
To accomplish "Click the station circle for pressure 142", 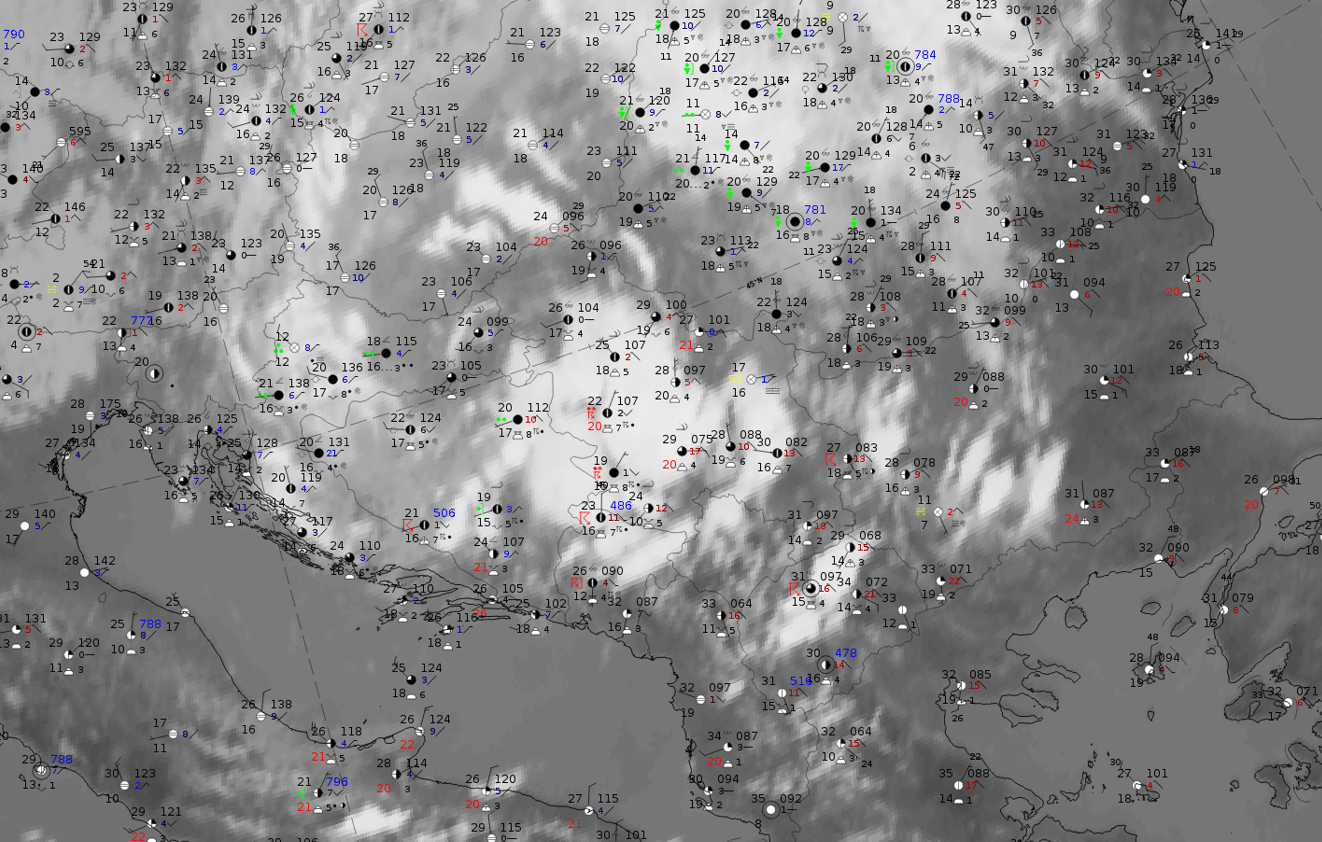I will pyautogui.click(x=85, y=574).
